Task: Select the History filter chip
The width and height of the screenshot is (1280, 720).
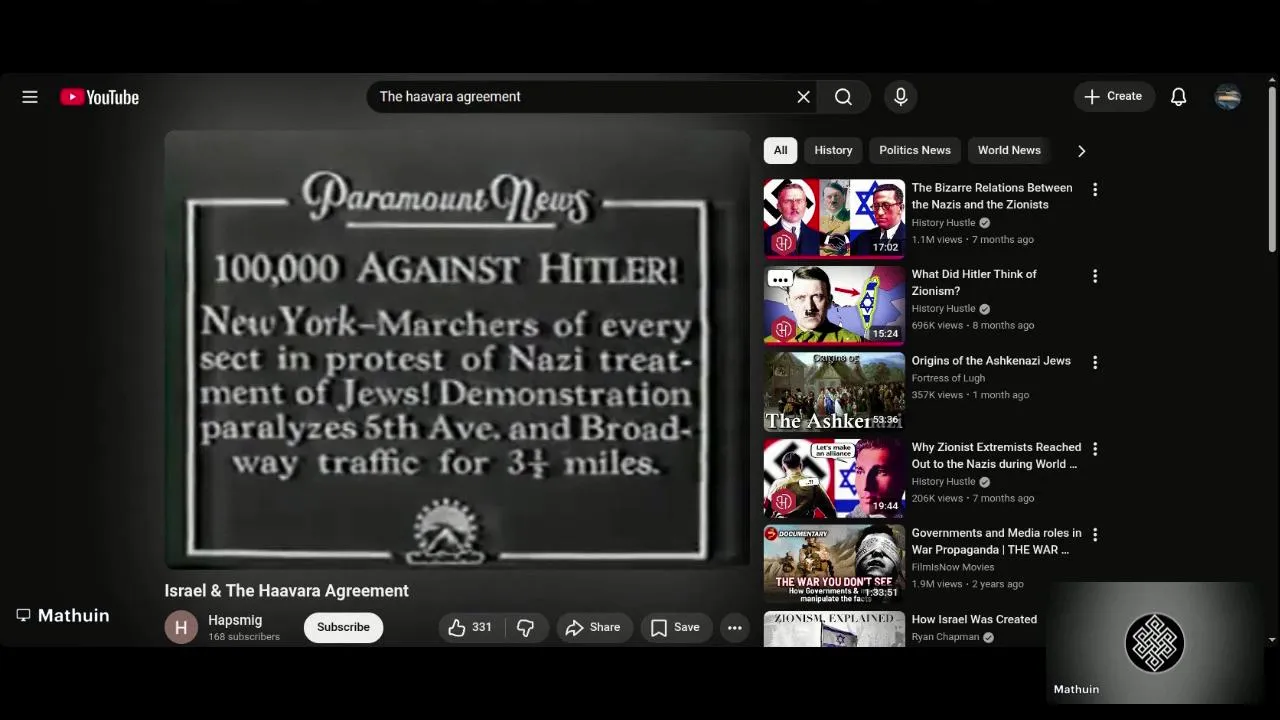Action: [833, 150]
